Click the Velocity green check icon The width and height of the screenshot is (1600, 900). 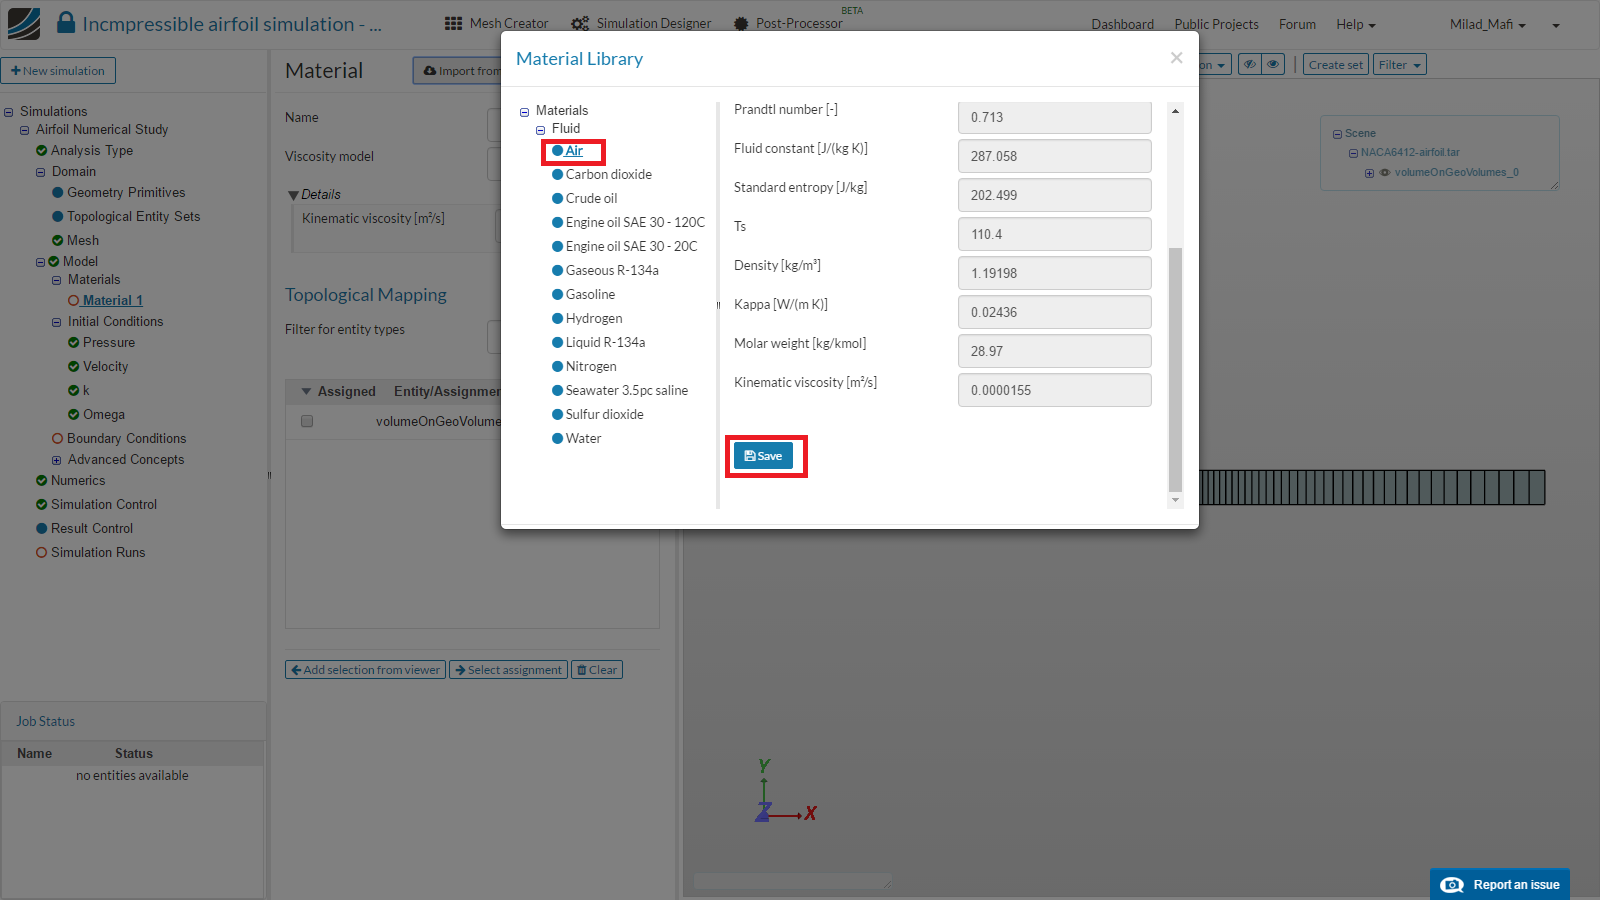click(74, 367)
